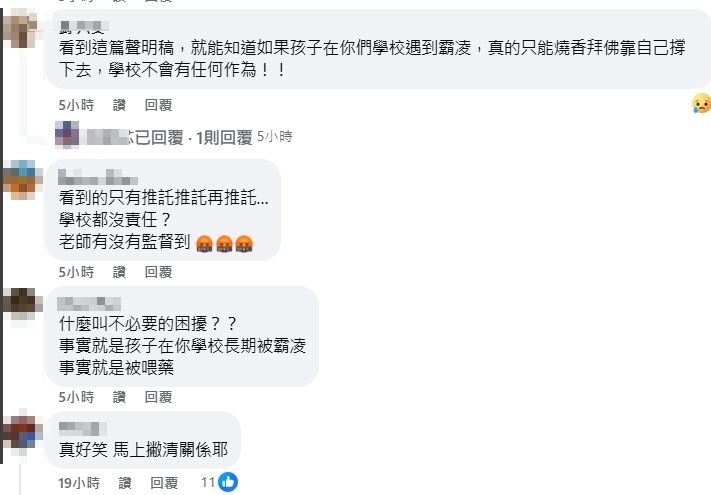
Task: Click the crying emoji reaction on first comment
Action: [x=701, y=104]
